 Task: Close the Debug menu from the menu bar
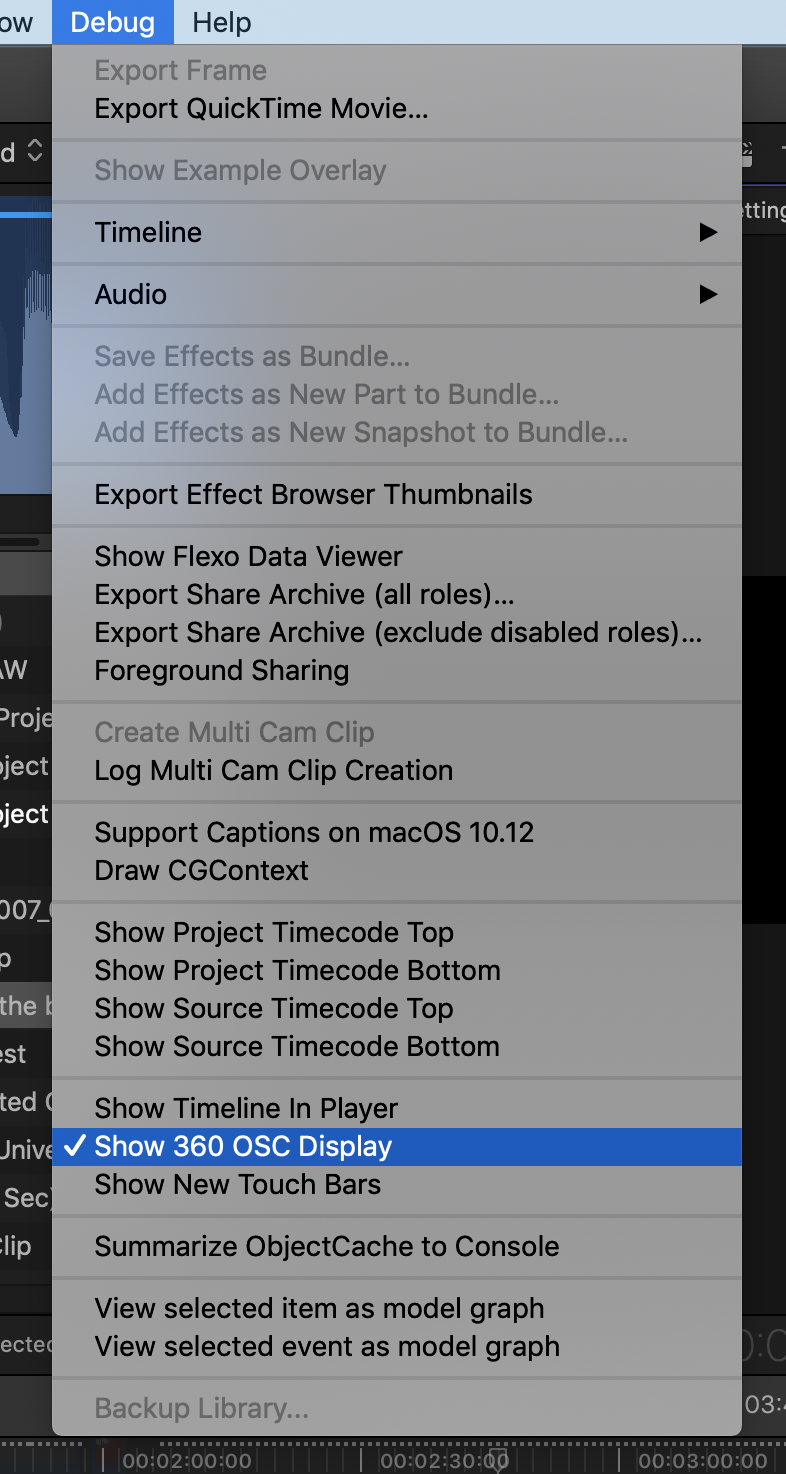click(112, 22)
